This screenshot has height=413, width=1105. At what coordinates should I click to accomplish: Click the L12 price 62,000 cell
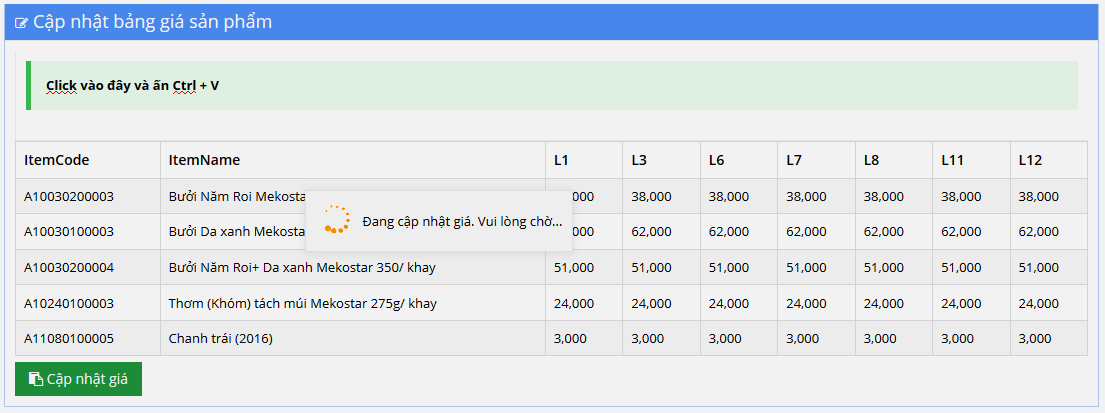tap(1038, 232)
